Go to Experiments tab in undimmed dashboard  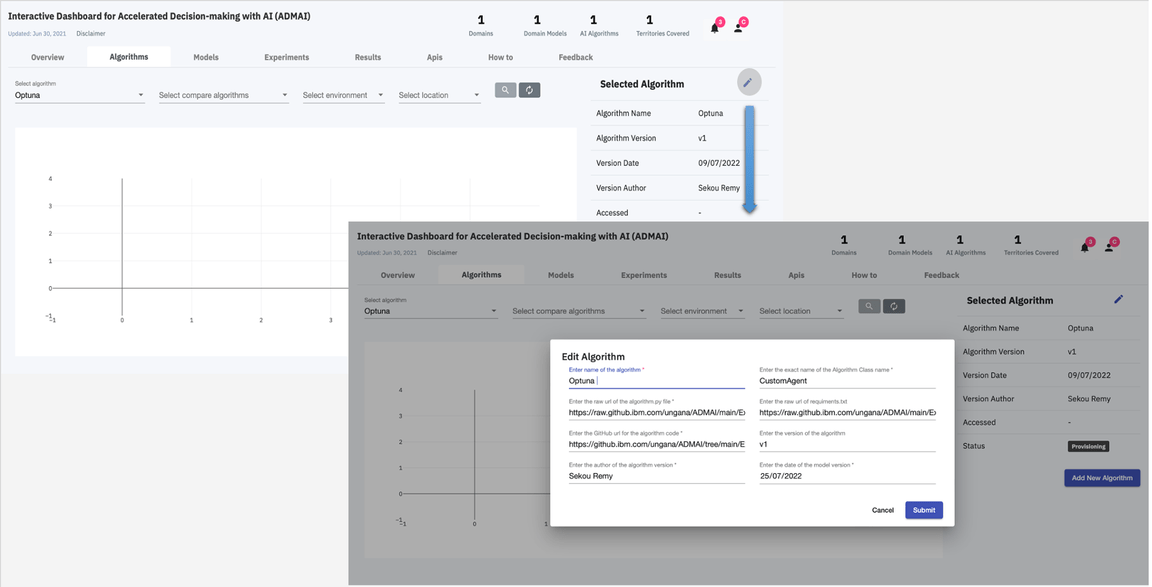point(286,57)
